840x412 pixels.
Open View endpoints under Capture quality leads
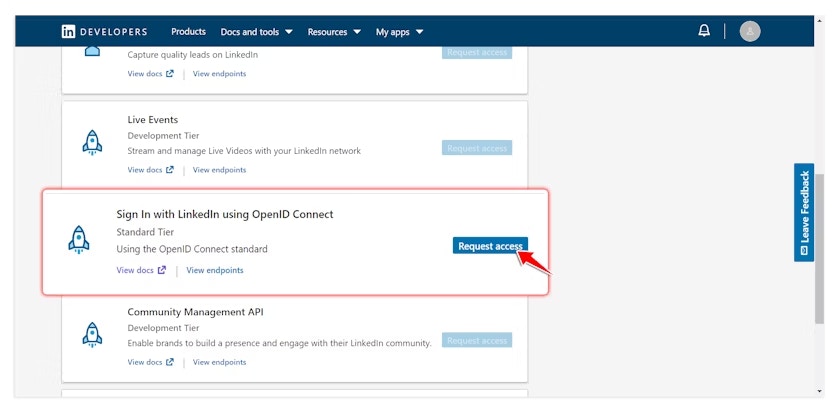tap(220, 74)
